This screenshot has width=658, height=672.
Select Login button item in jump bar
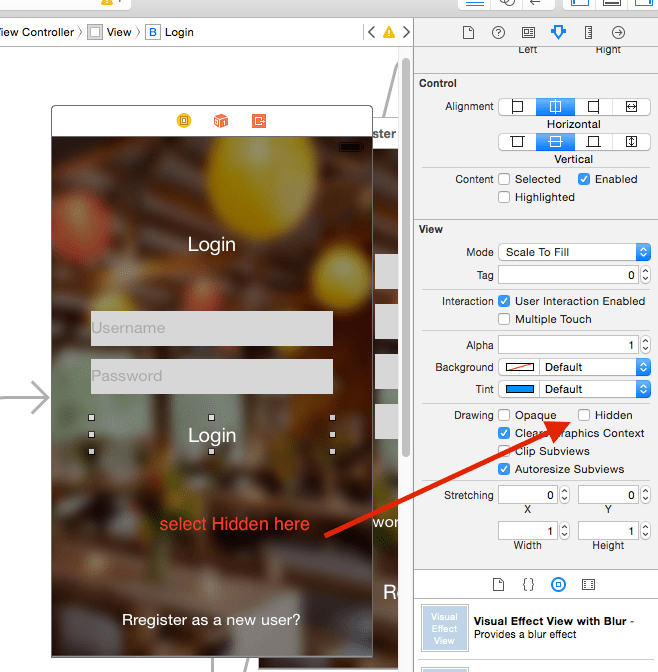[x=170, y=32]
